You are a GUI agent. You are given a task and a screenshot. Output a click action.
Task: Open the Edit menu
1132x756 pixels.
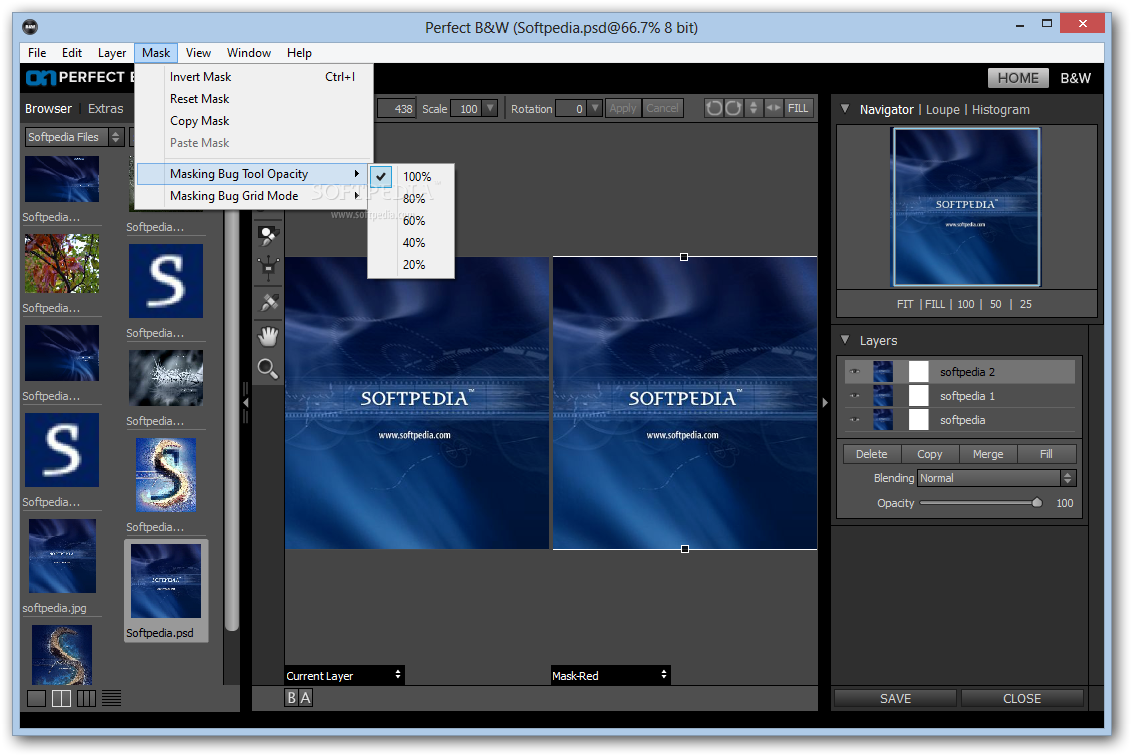71,53
